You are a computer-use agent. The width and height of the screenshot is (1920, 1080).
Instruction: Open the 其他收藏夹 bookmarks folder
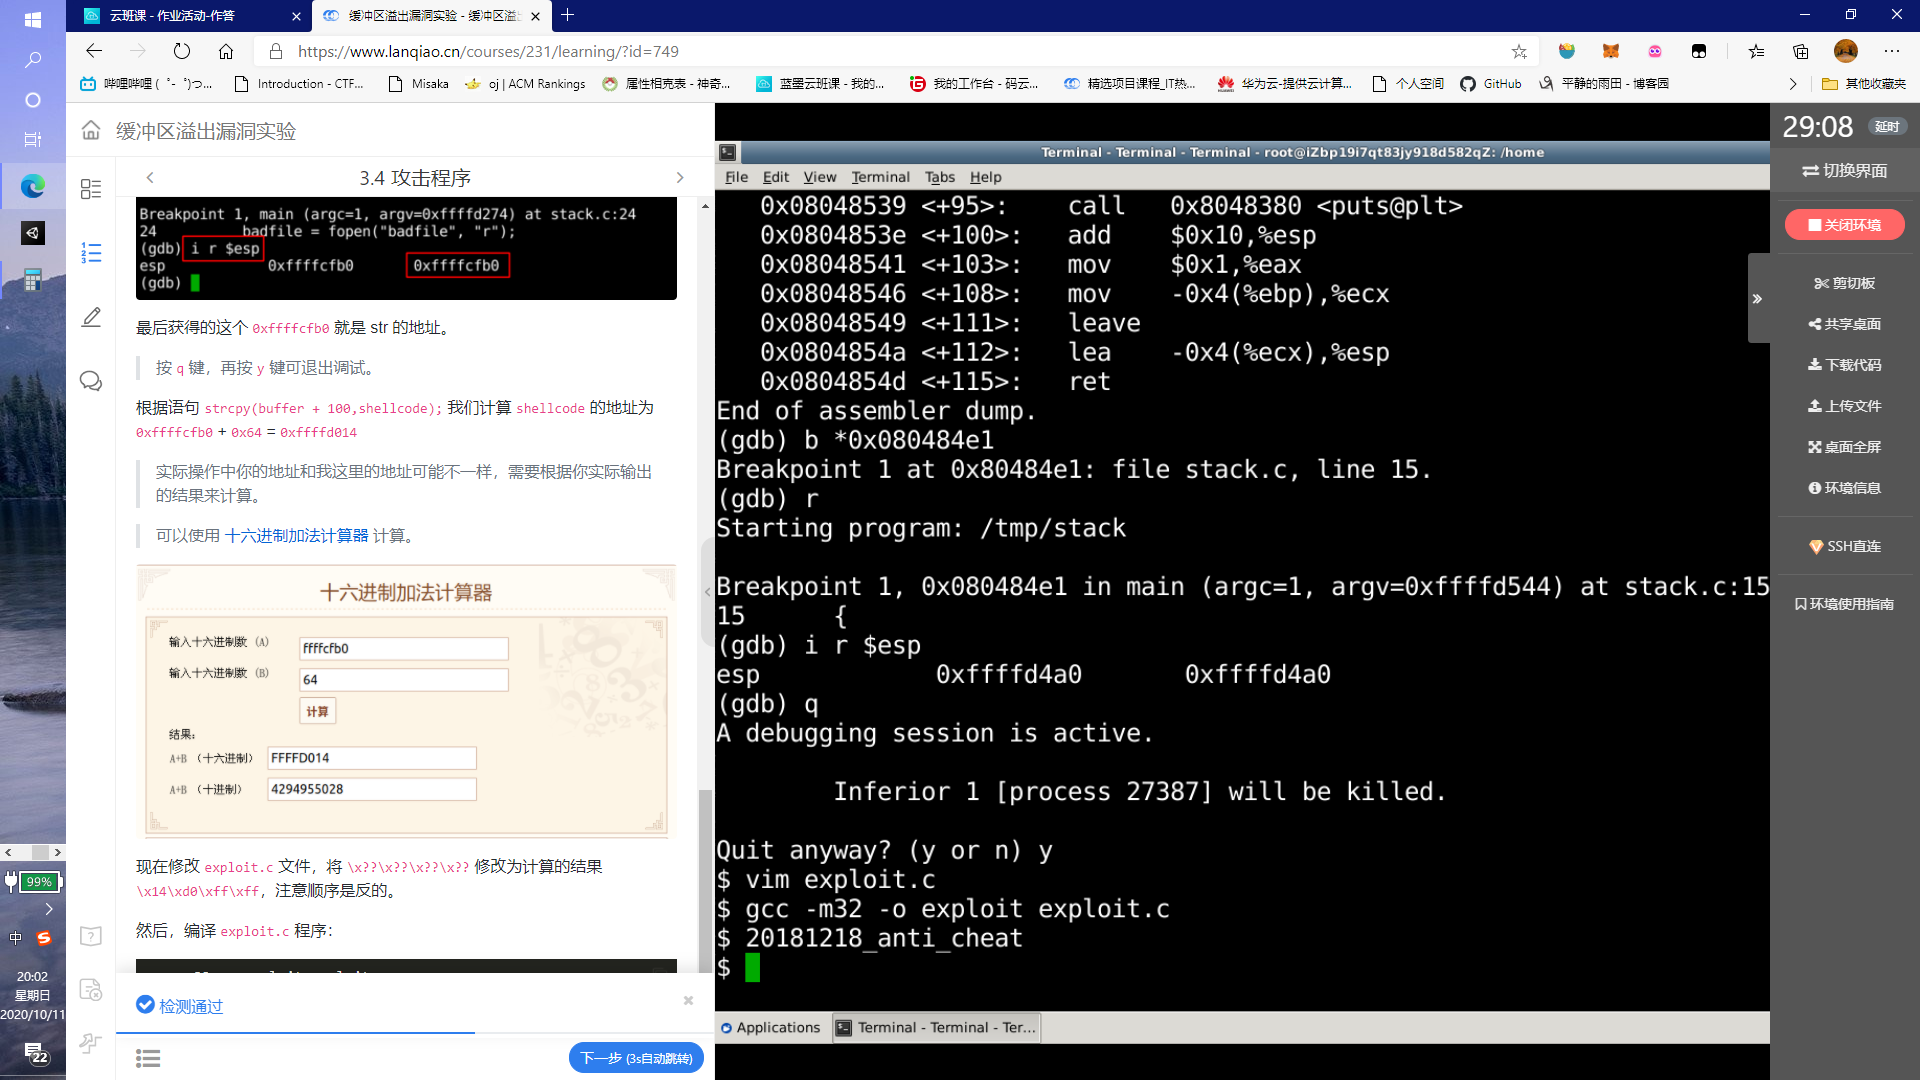[1864, 84]
